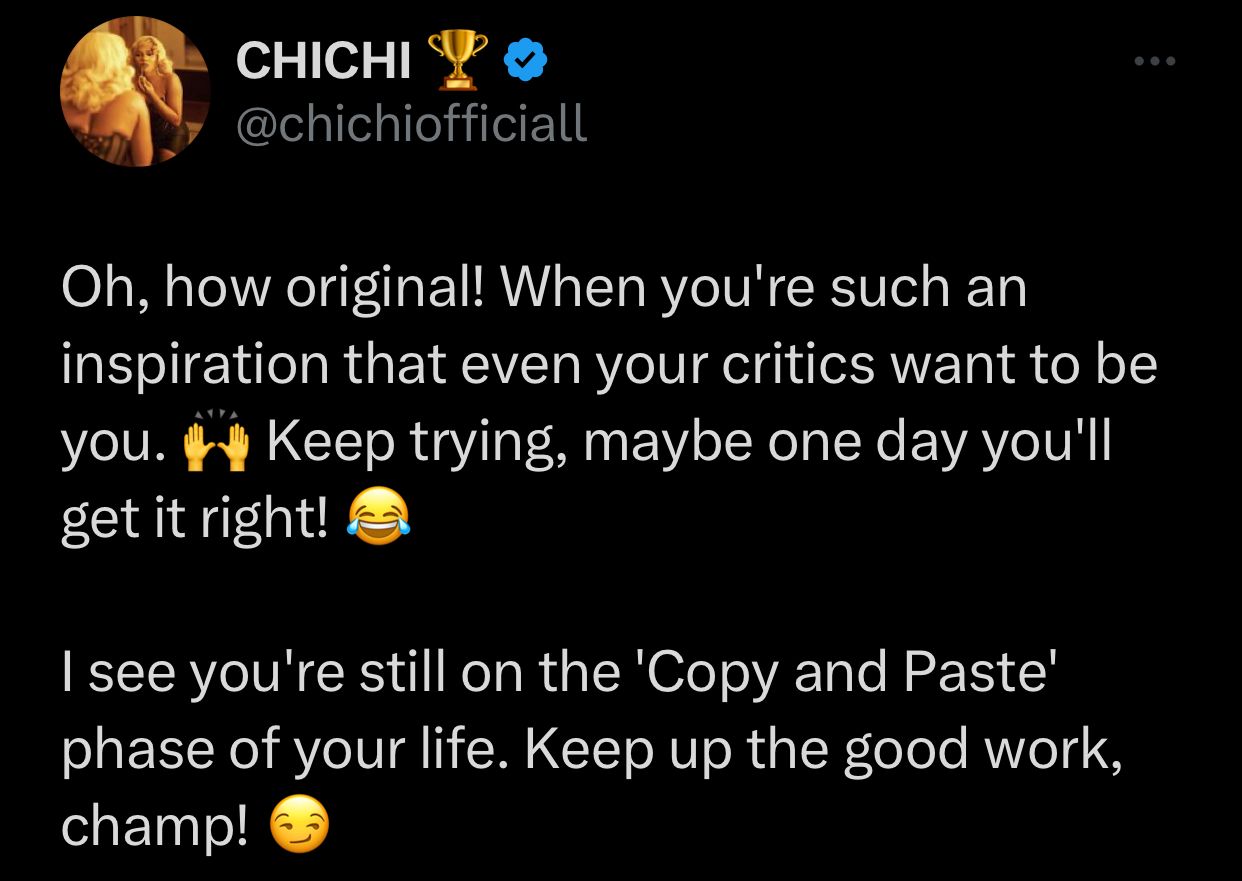Open CHICHI's profile picture

(135, 93)
